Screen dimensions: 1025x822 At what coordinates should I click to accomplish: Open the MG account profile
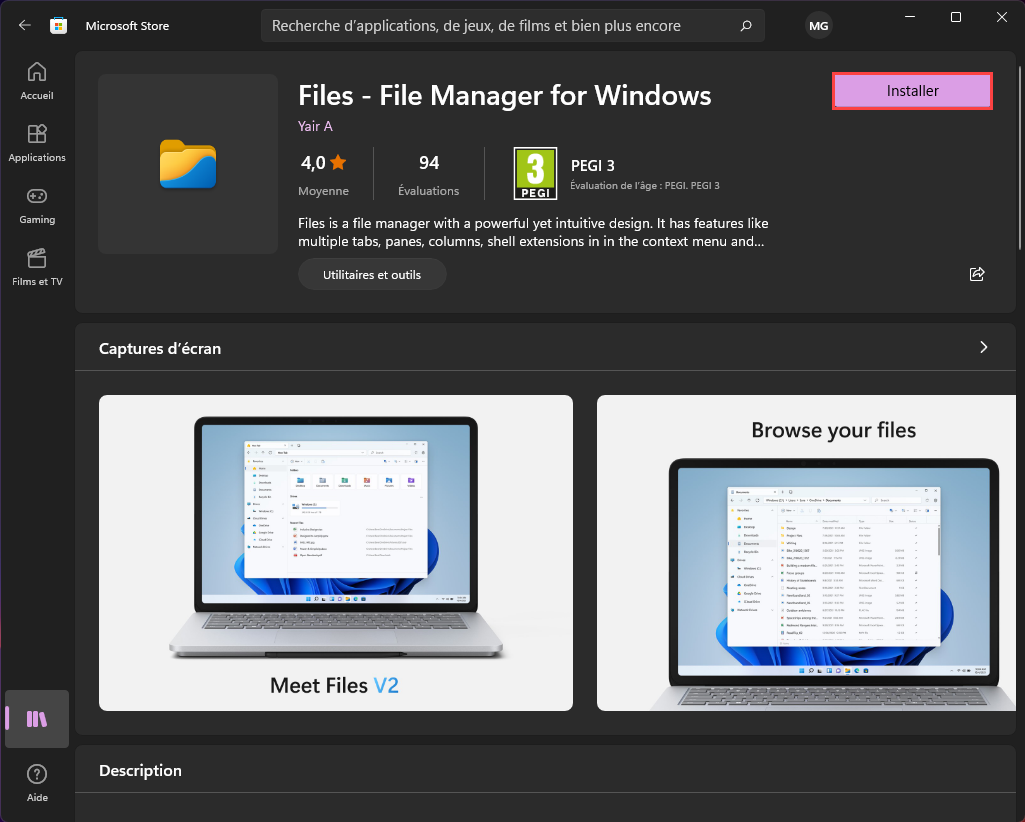(x=818, y=26)
